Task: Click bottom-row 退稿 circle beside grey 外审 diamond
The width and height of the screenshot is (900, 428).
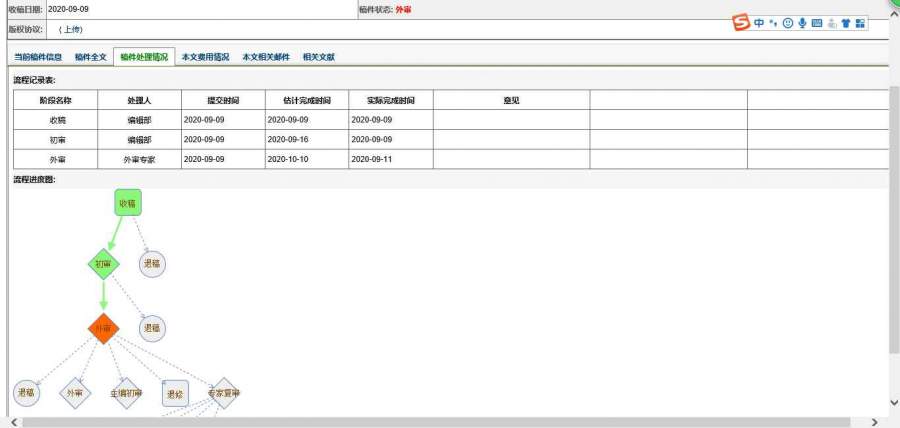Action: (26, 393)
